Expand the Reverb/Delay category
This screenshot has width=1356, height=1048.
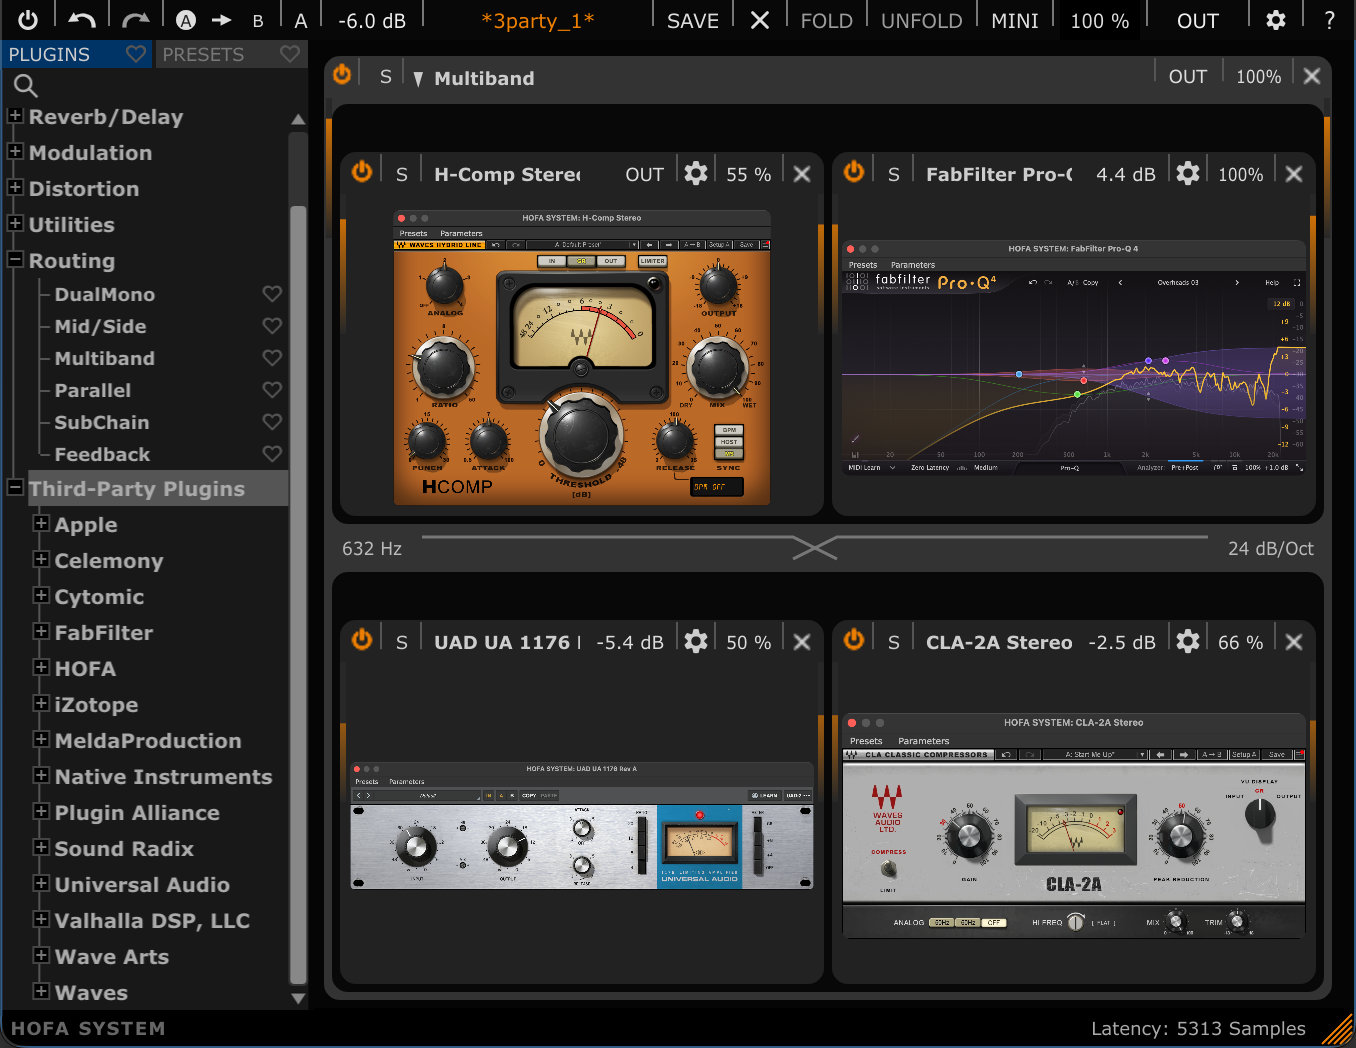[x=15, y=116]
